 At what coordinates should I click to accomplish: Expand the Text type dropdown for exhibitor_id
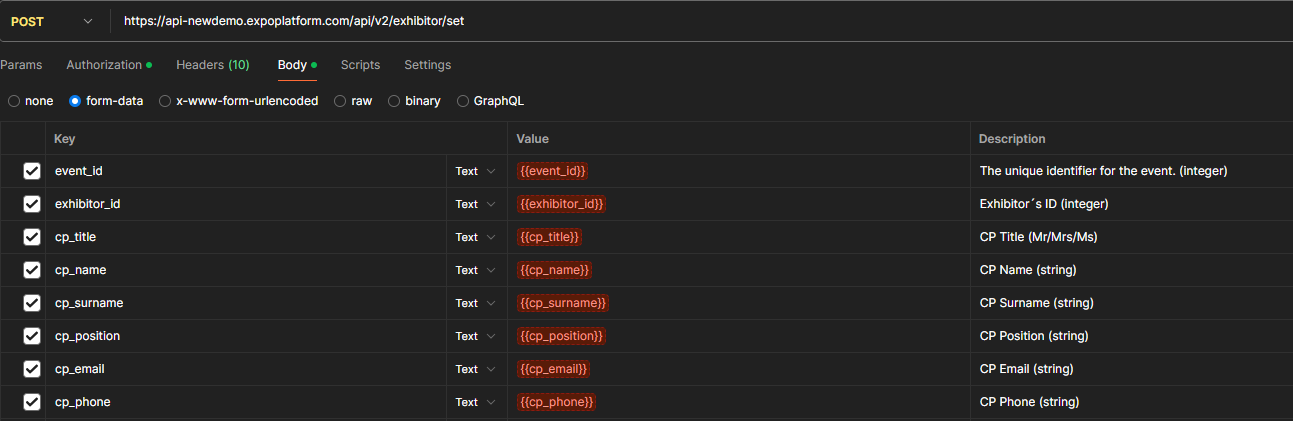tap(476, 204)
